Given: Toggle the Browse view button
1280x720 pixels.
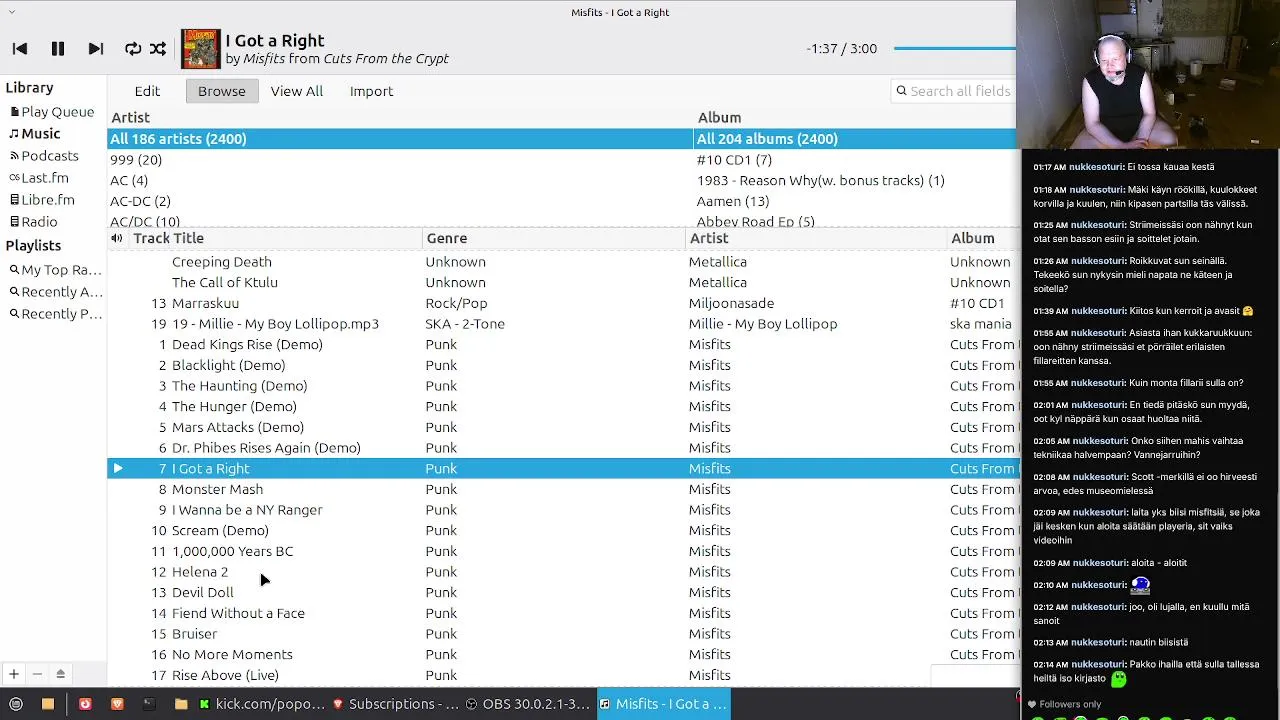Looking at the screenshot, I should [x=222, y=91].
